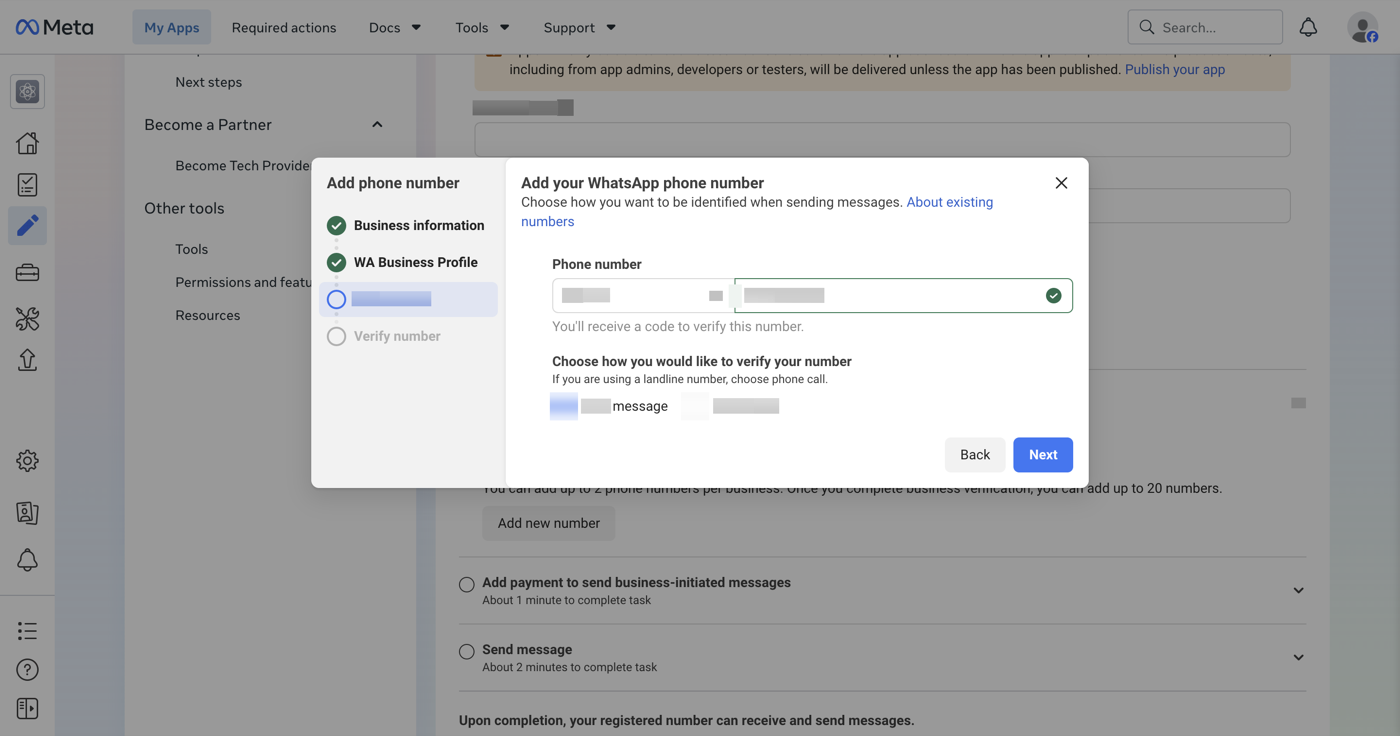The image size is (1400, 736).
Task: Open the profile avatar menu
Action: coord(1363,27)
